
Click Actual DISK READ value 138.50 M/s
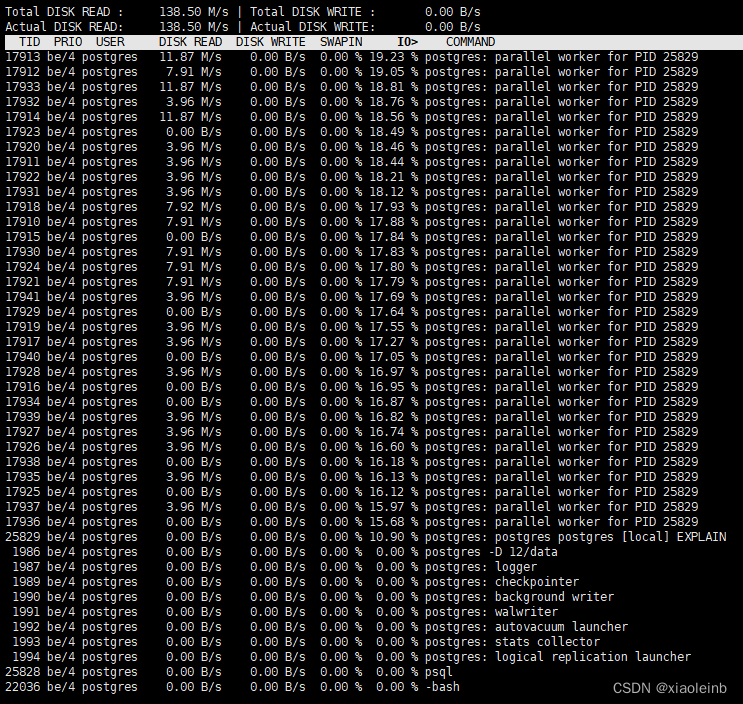point(194,27)
